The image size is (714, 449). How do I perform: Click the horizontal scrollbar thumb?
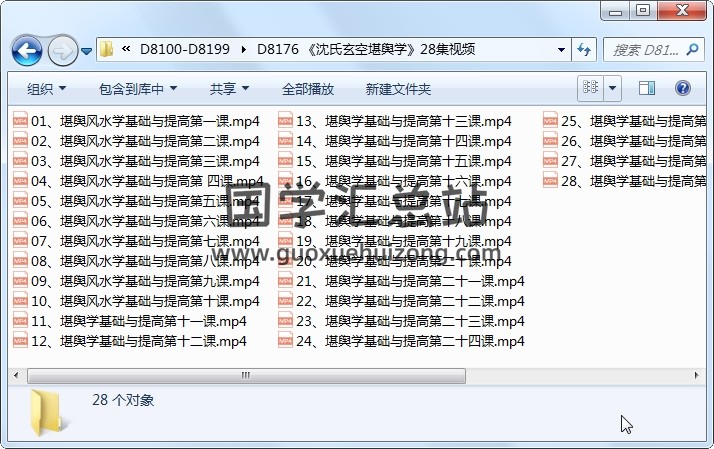246,376
